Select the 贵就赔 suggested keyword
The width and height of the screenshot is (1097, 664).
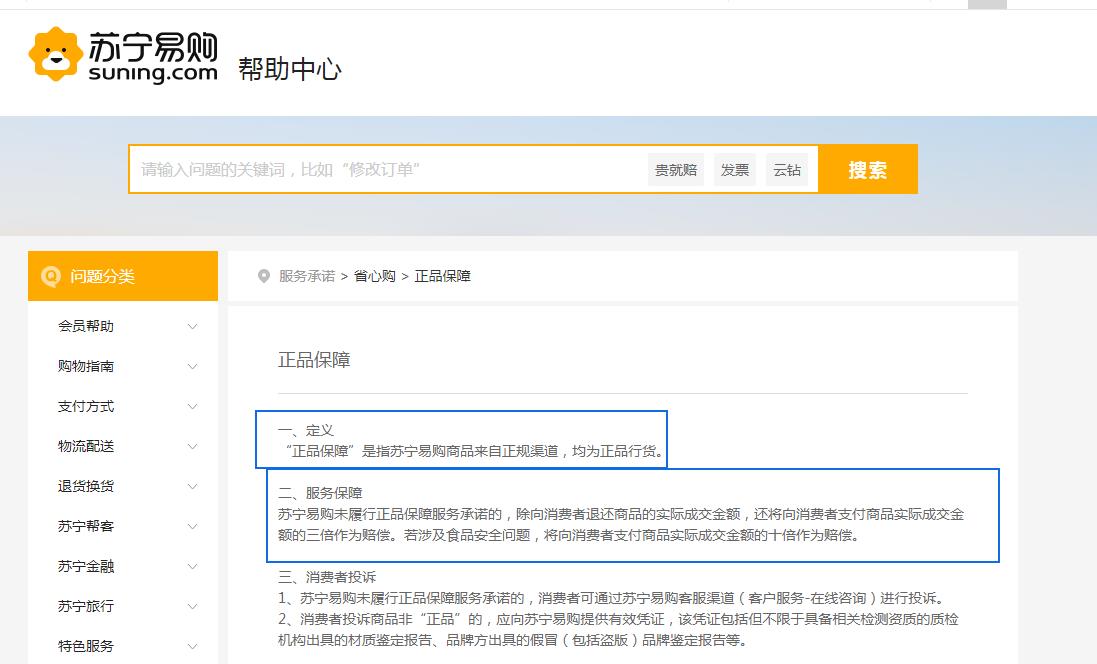click(x=676, y=170)
